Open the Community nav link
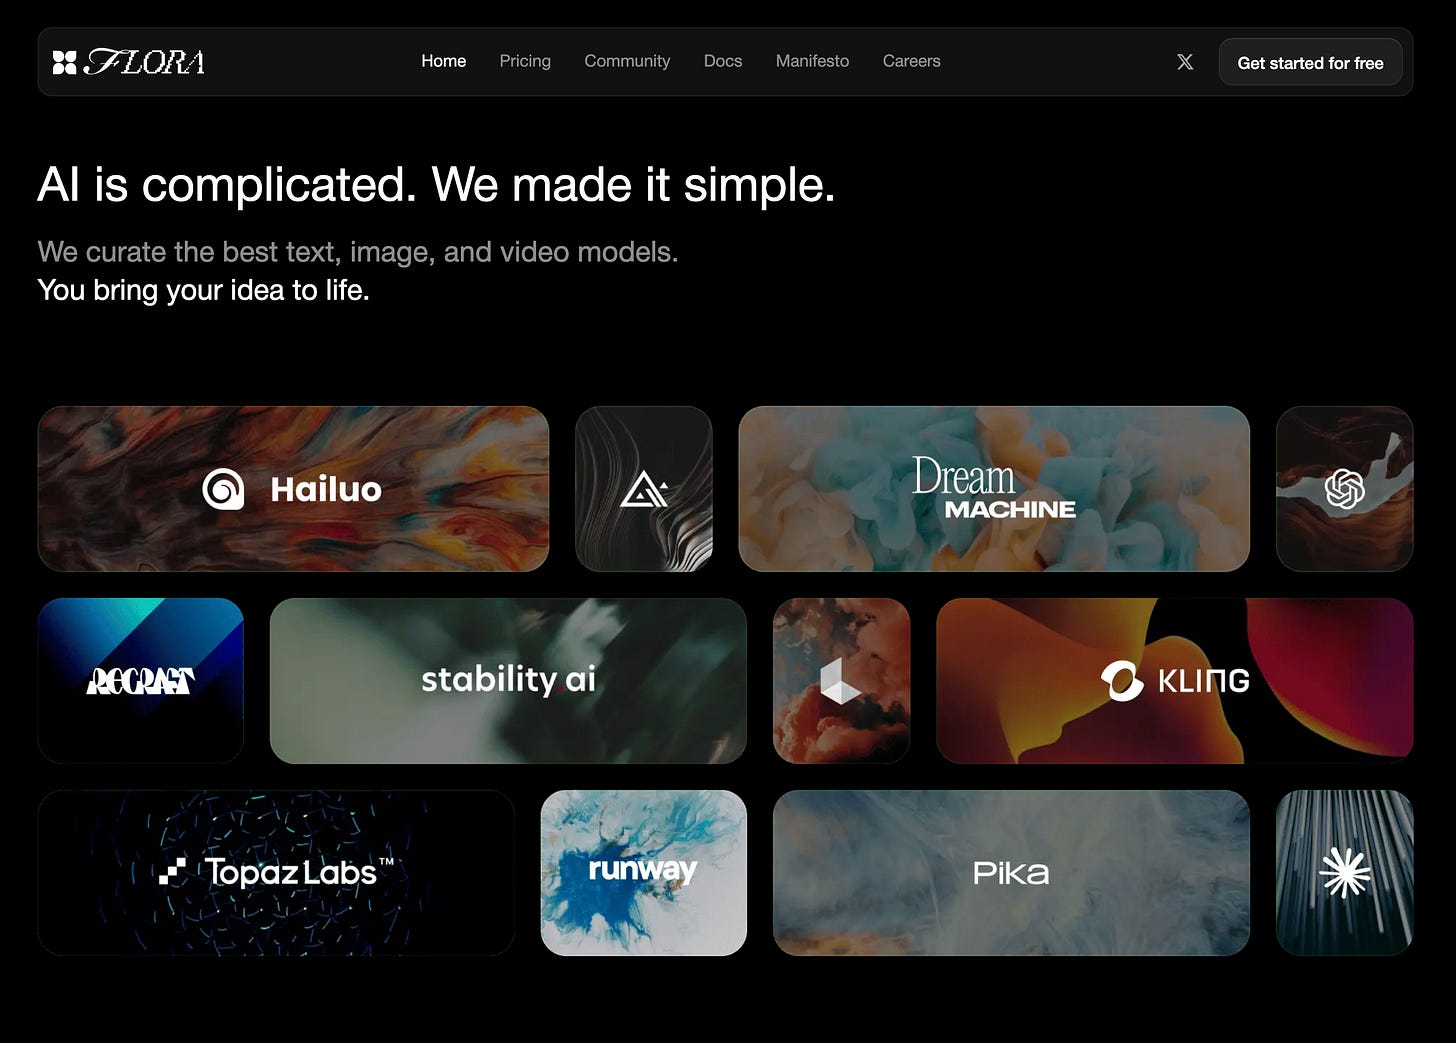The width and height of the screenshot is (1456, 1043). point(627,61)
